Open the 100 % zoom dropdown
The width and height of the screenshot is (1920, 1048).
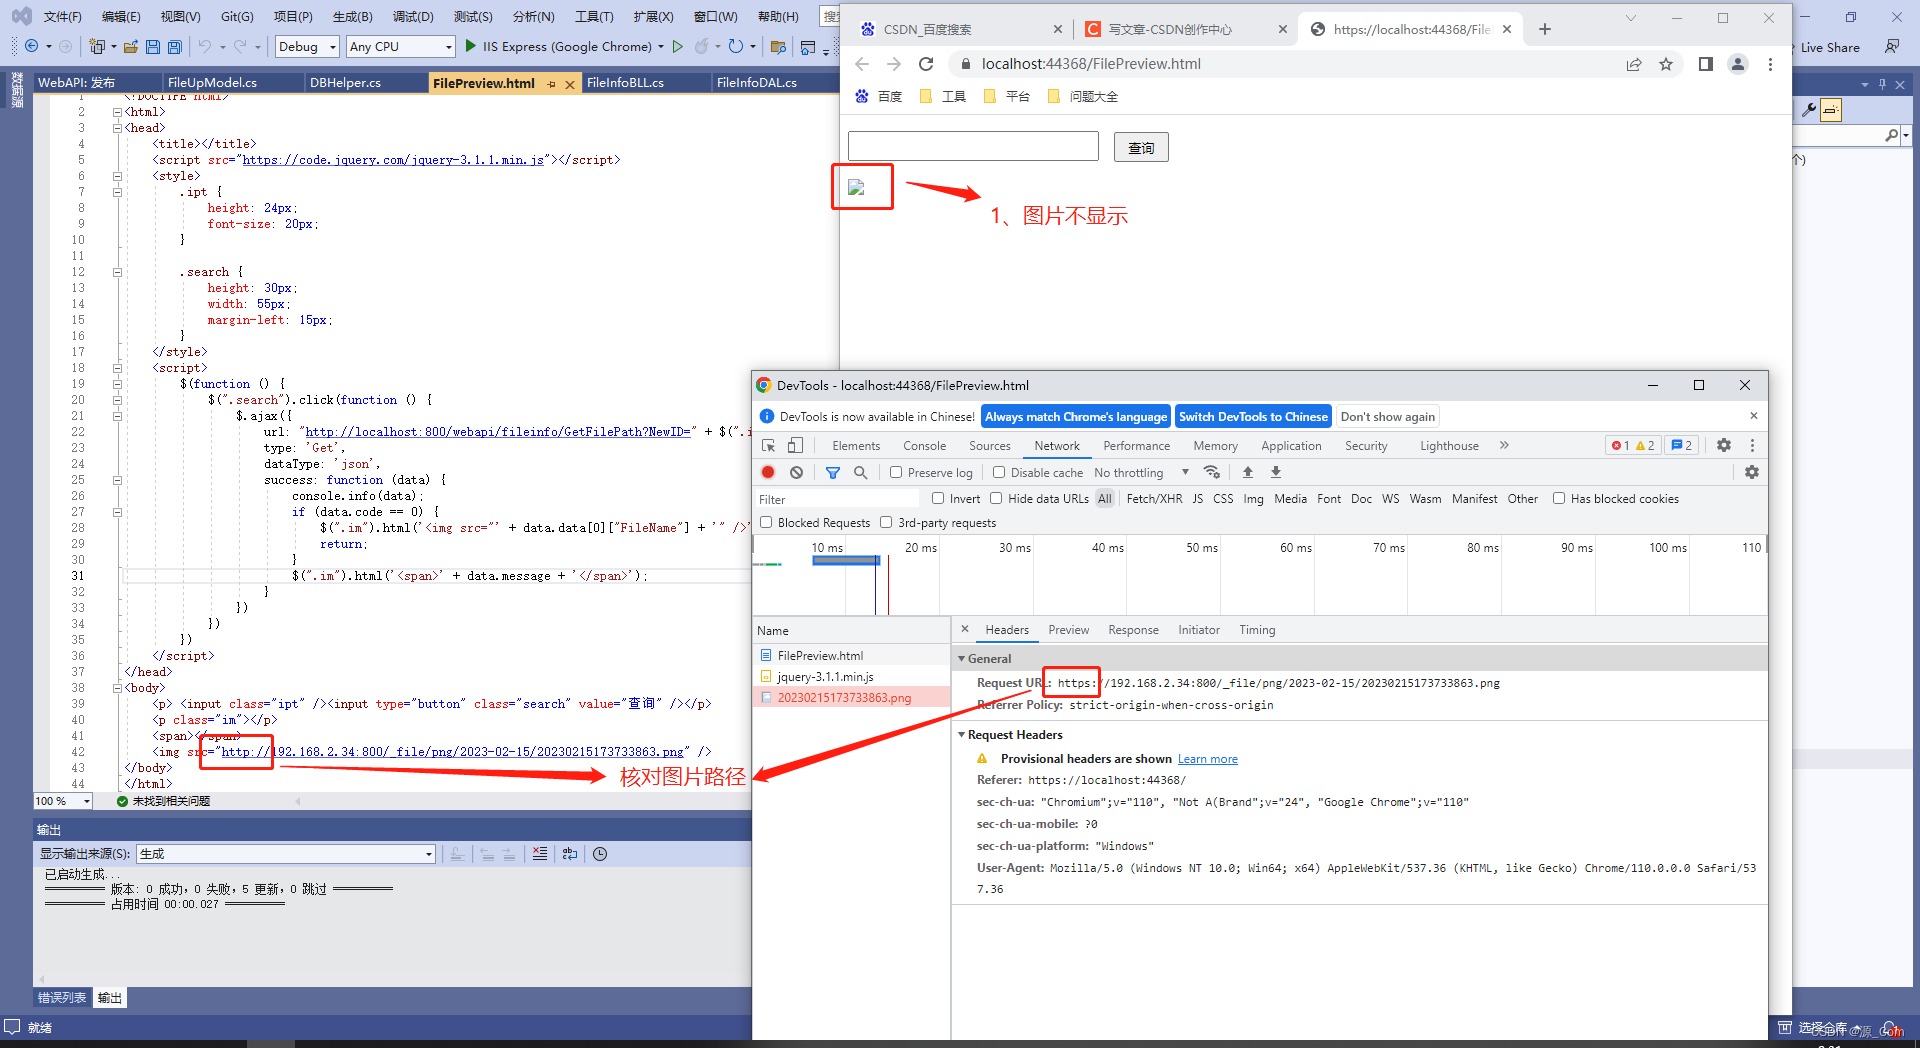tap(62, 801)
